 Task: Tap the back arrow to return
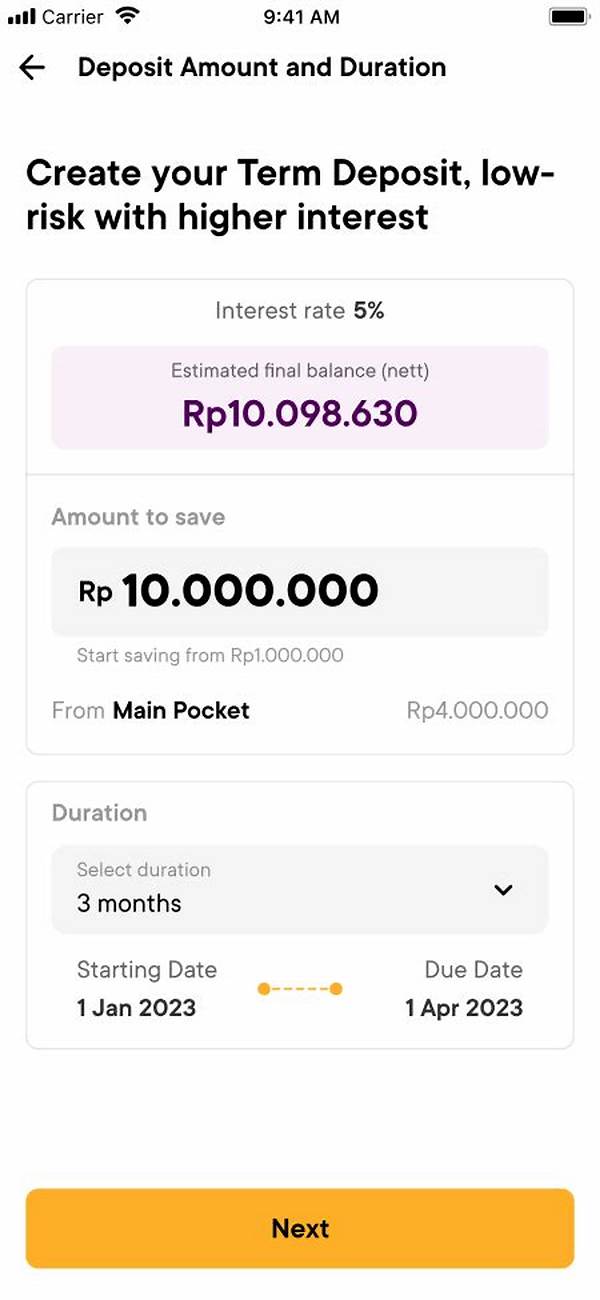click(32, 67)
